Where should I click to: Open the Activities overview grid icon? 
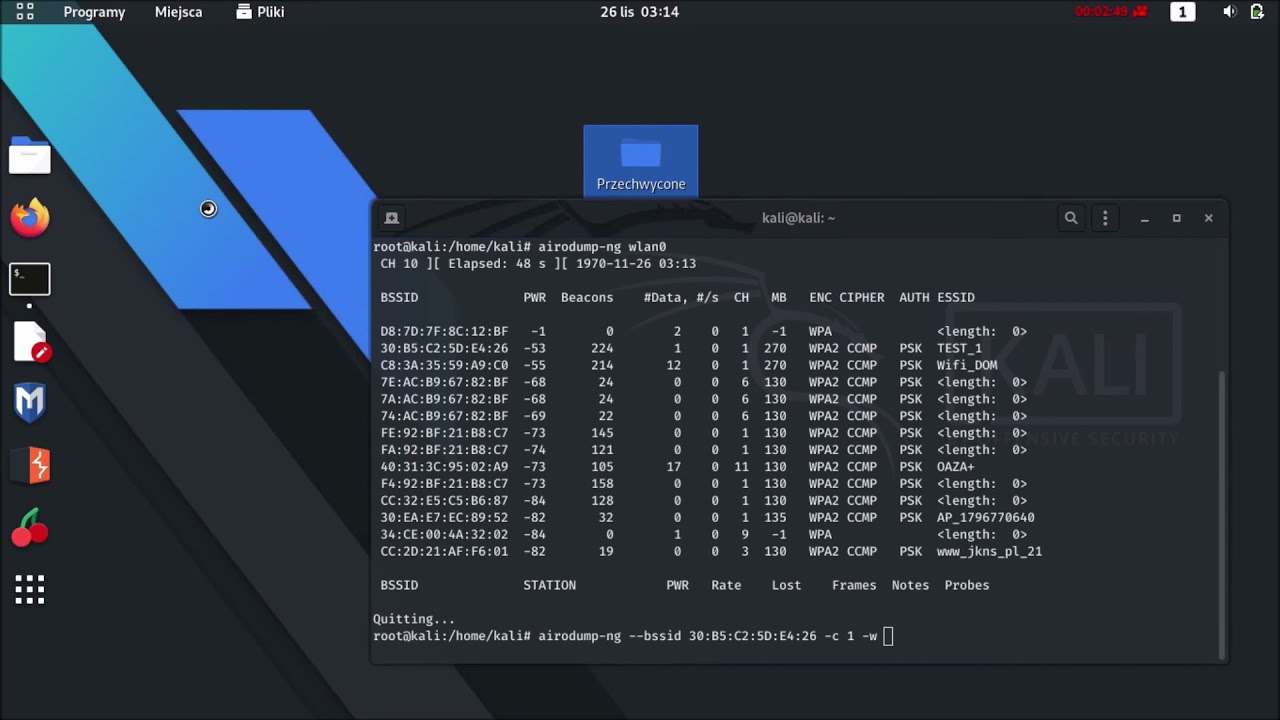click(25, 12)
